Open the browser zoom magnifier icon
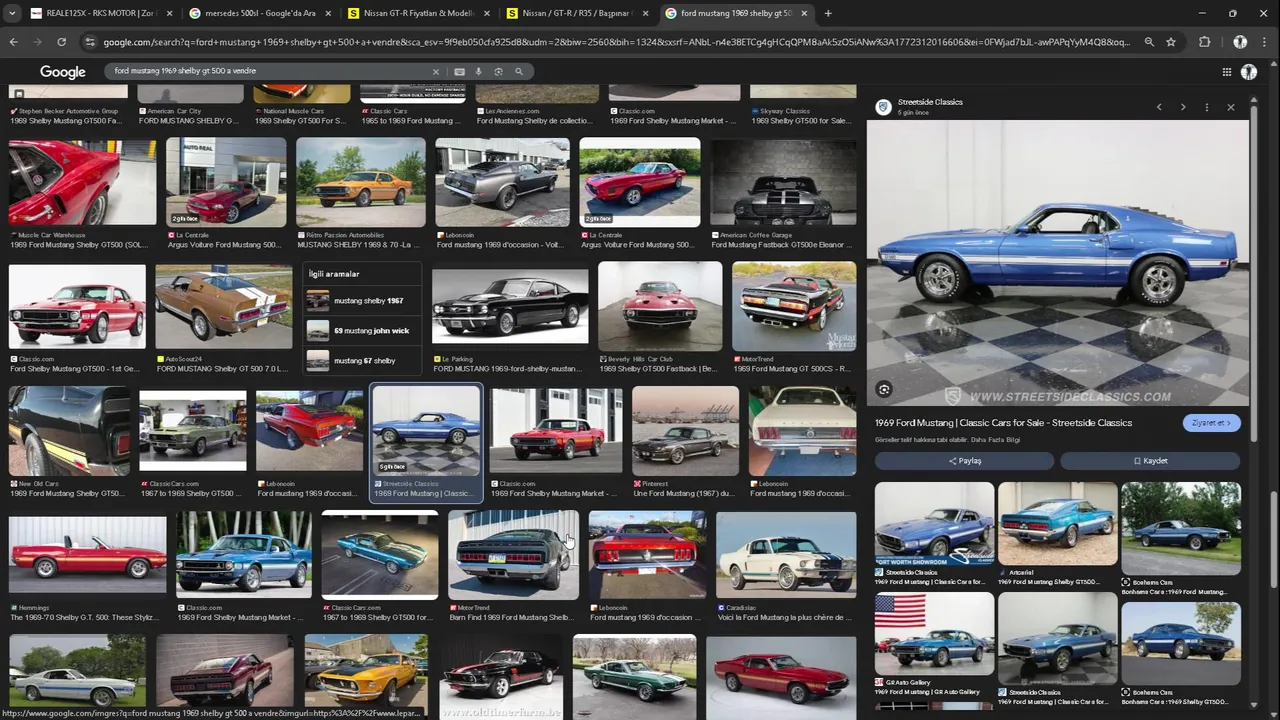1280x720 pixels. click(1149, 42)
